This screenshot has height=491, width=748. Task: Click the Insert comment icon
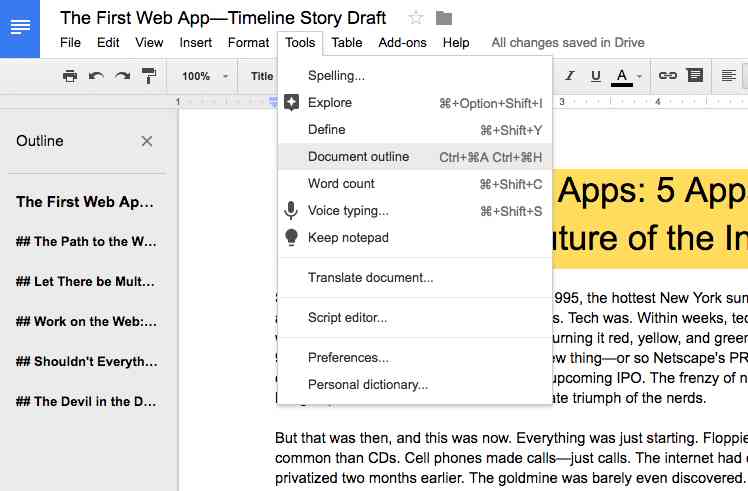click(695, 75)
